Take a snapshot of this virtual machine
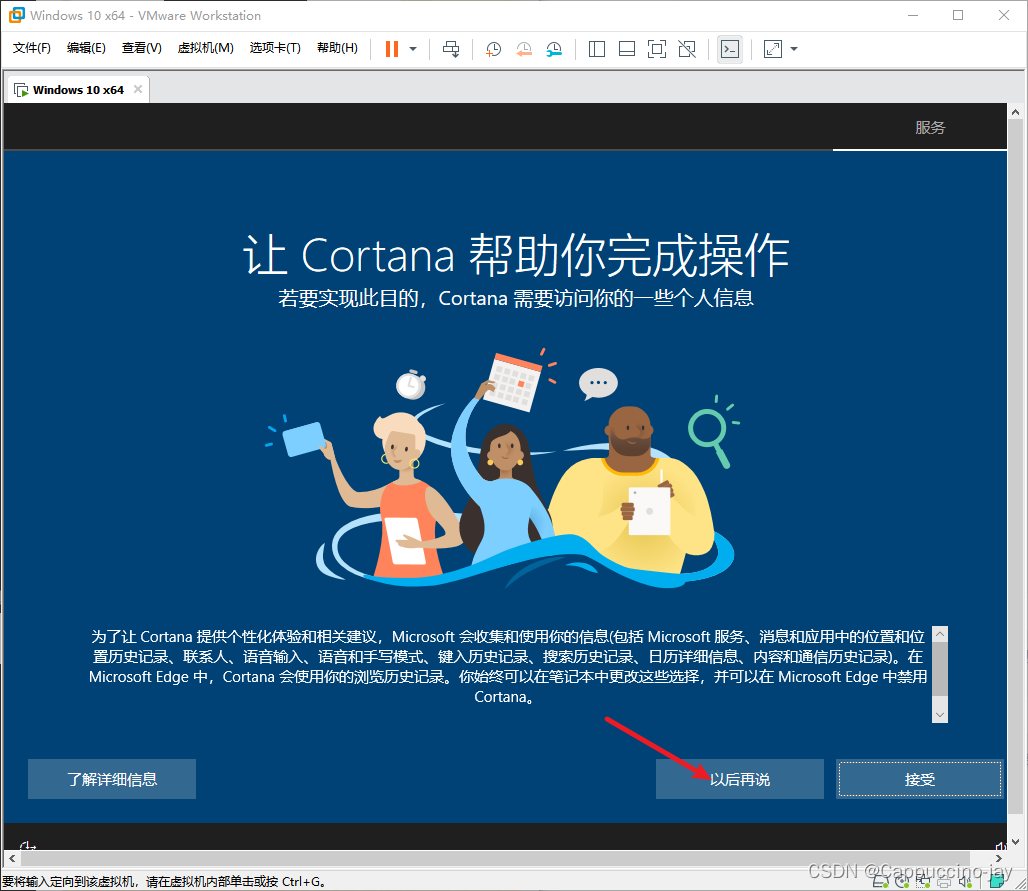 493,49
